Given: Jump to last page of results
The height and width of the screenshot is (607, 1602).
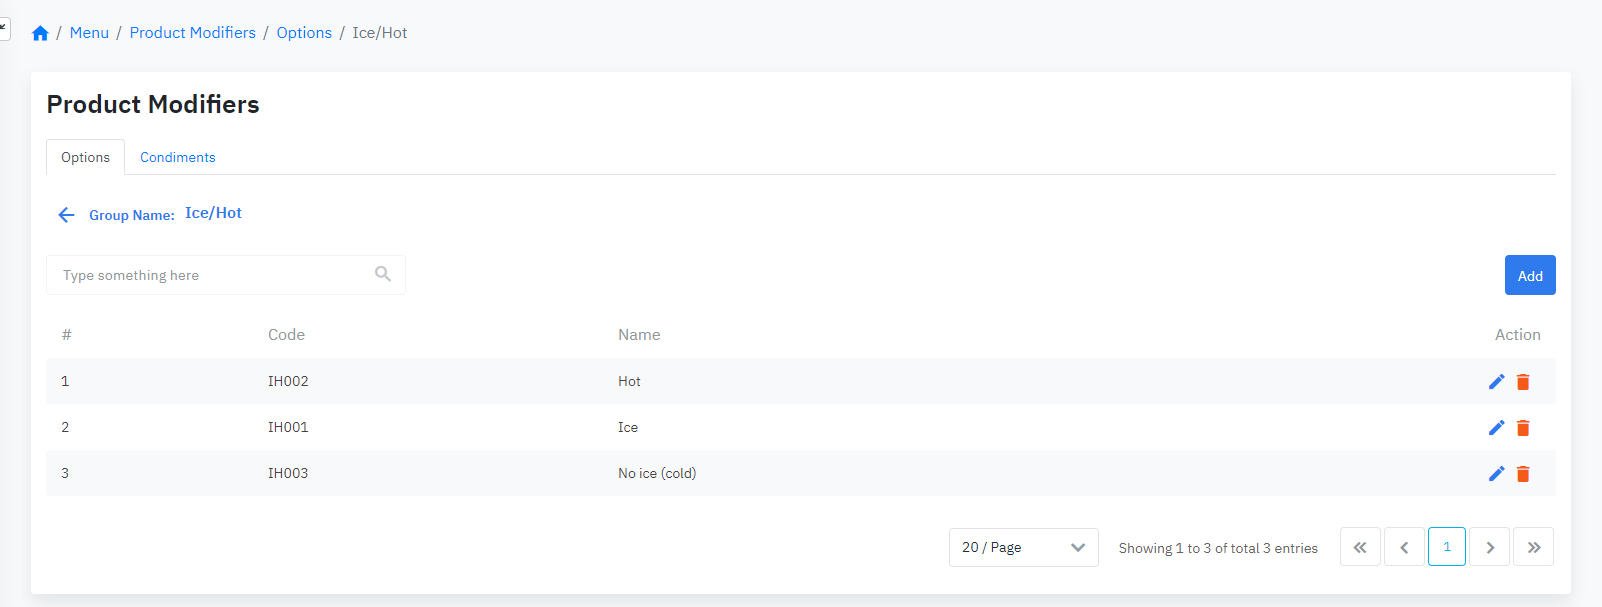Looking at the screenshot, I should (x=1533, y=547).
